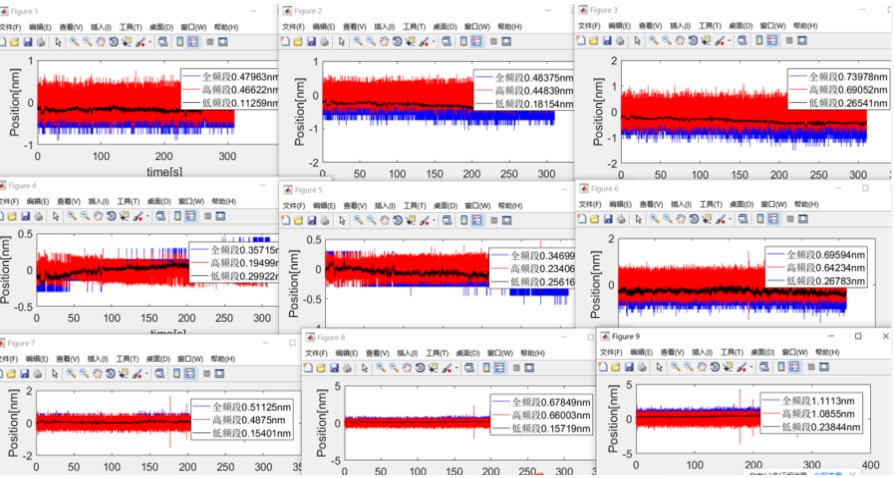Toggle the legend button in Figure 1 toolbar

pos(192,41)
